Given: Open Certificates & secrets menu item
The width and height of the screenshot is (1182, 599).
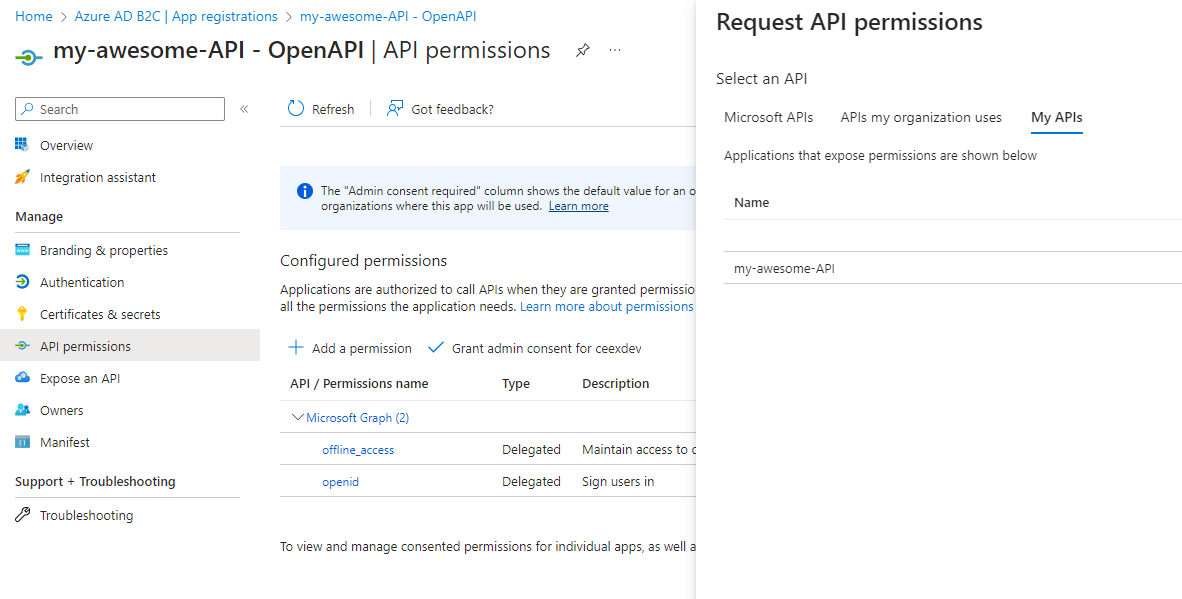Looking at the screenshot, I should pyautogui.click(x=100, y=314).
